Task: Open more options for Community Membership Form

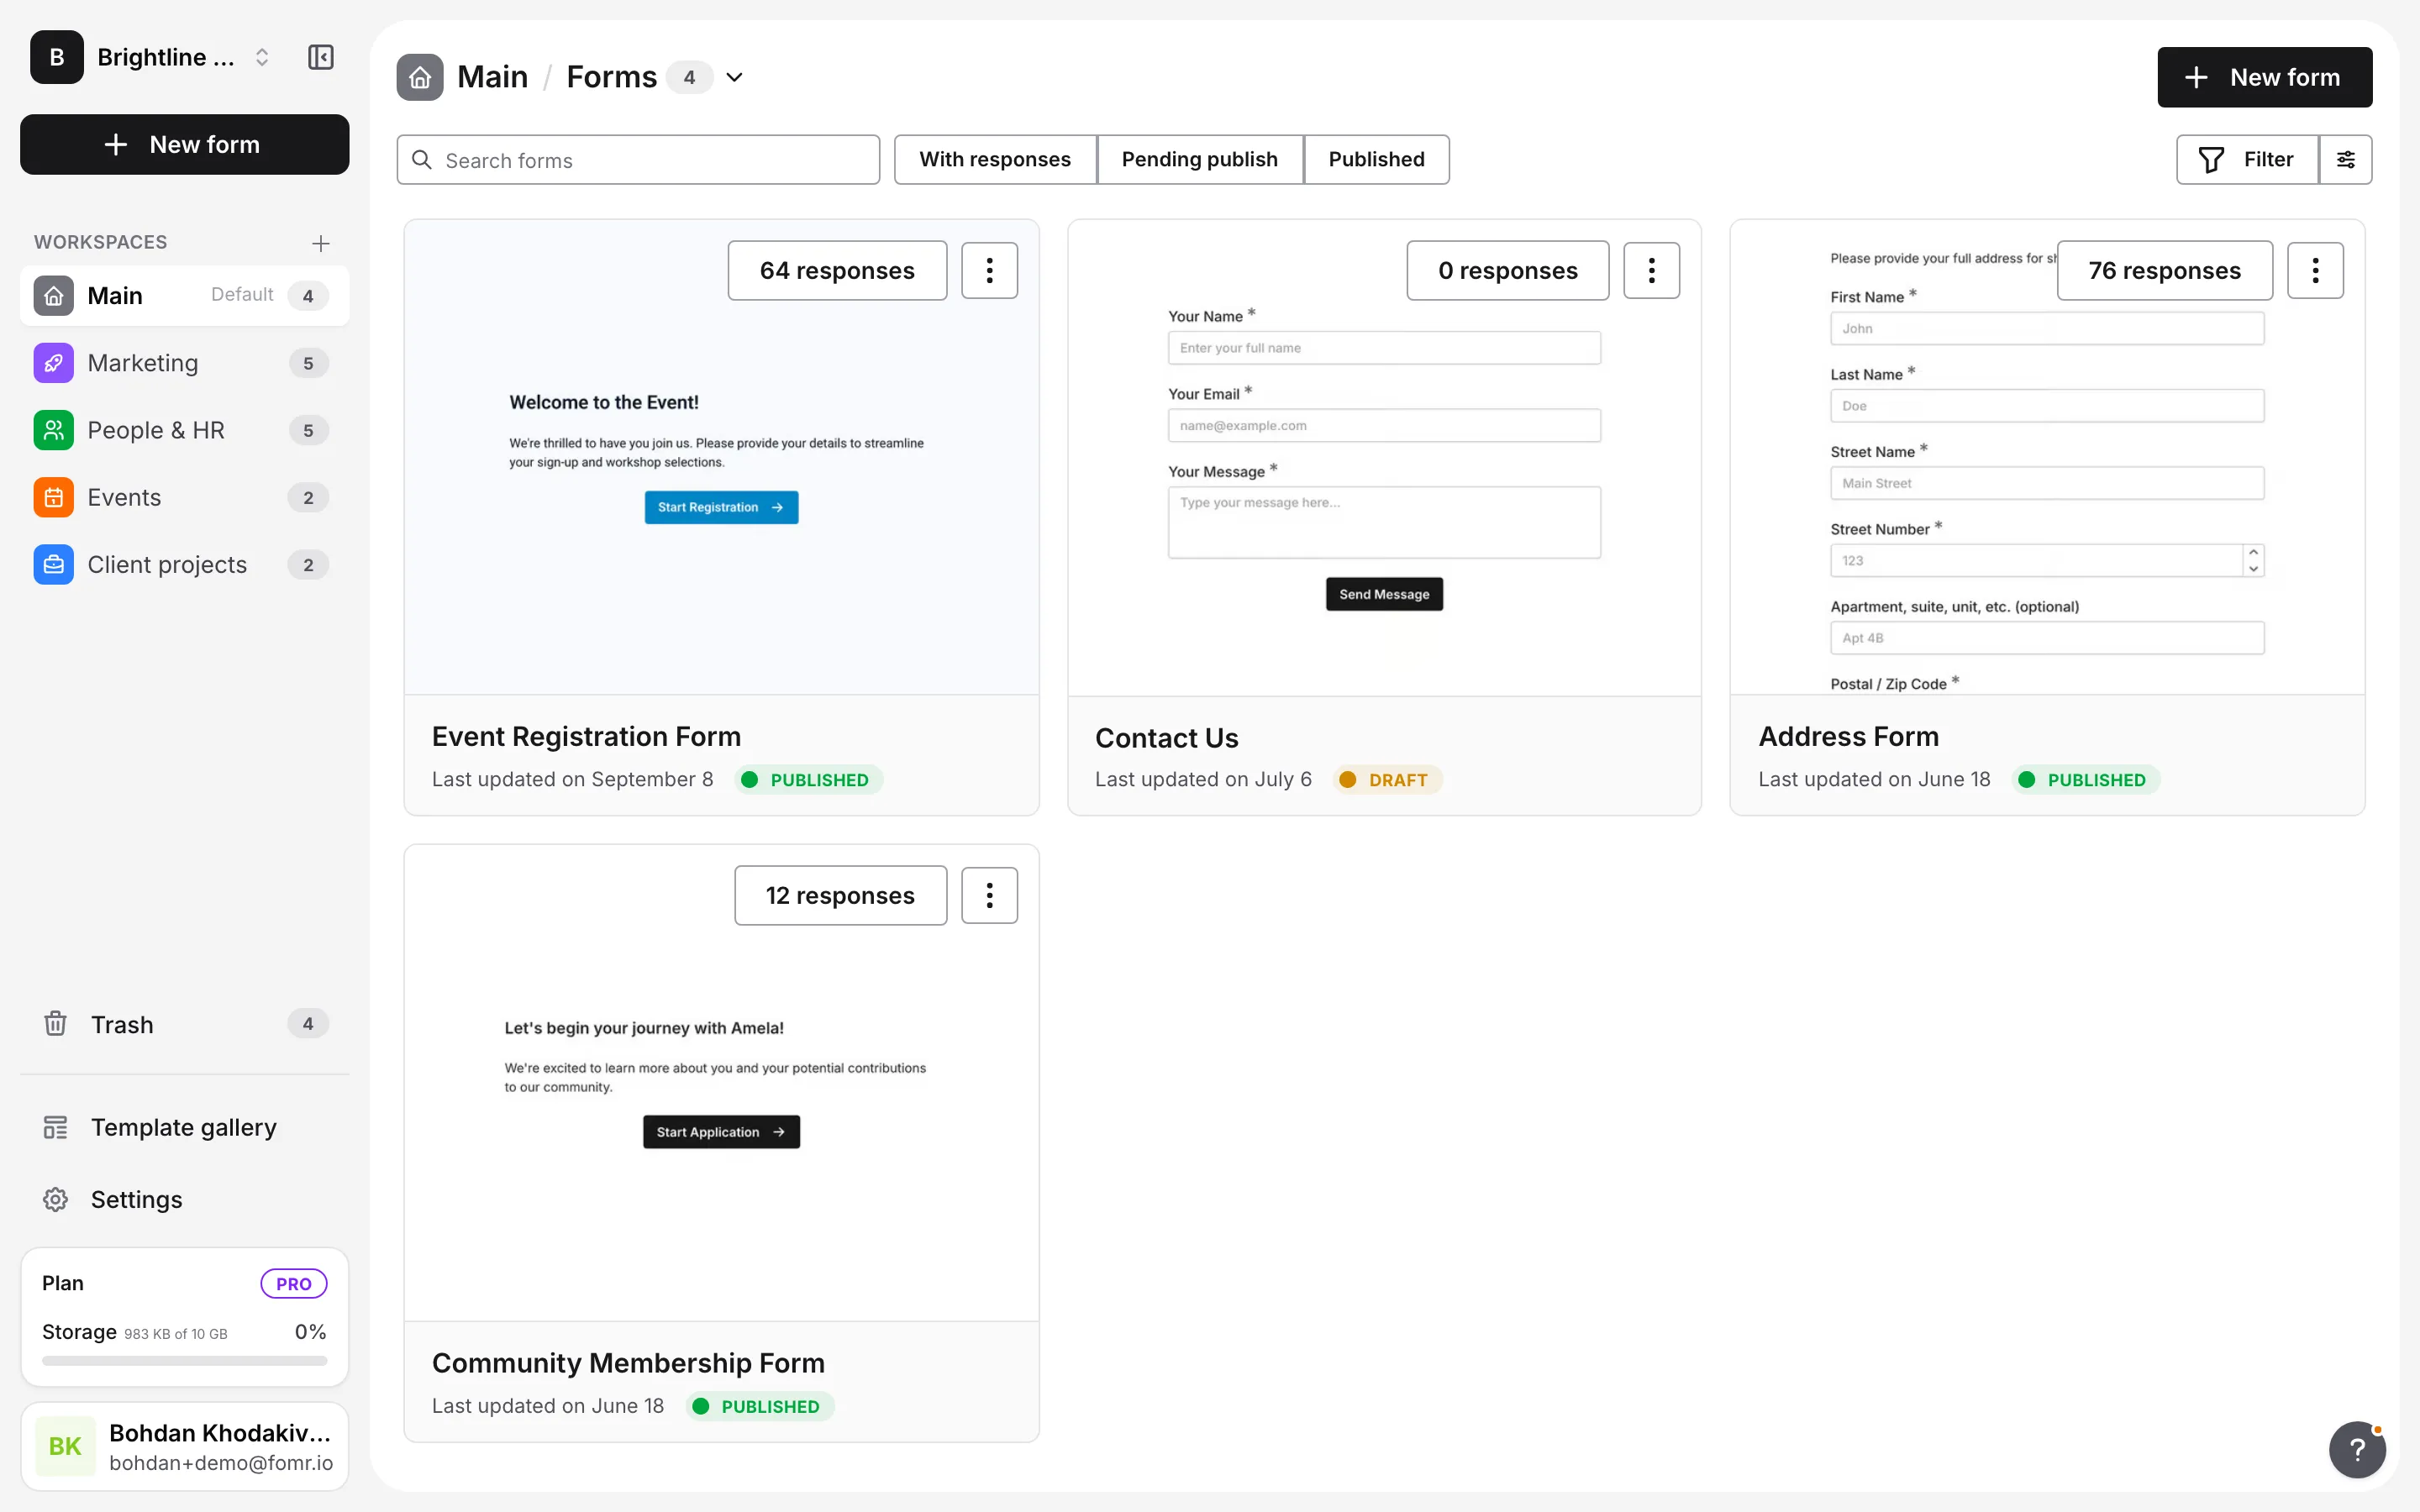Action: 989,895
